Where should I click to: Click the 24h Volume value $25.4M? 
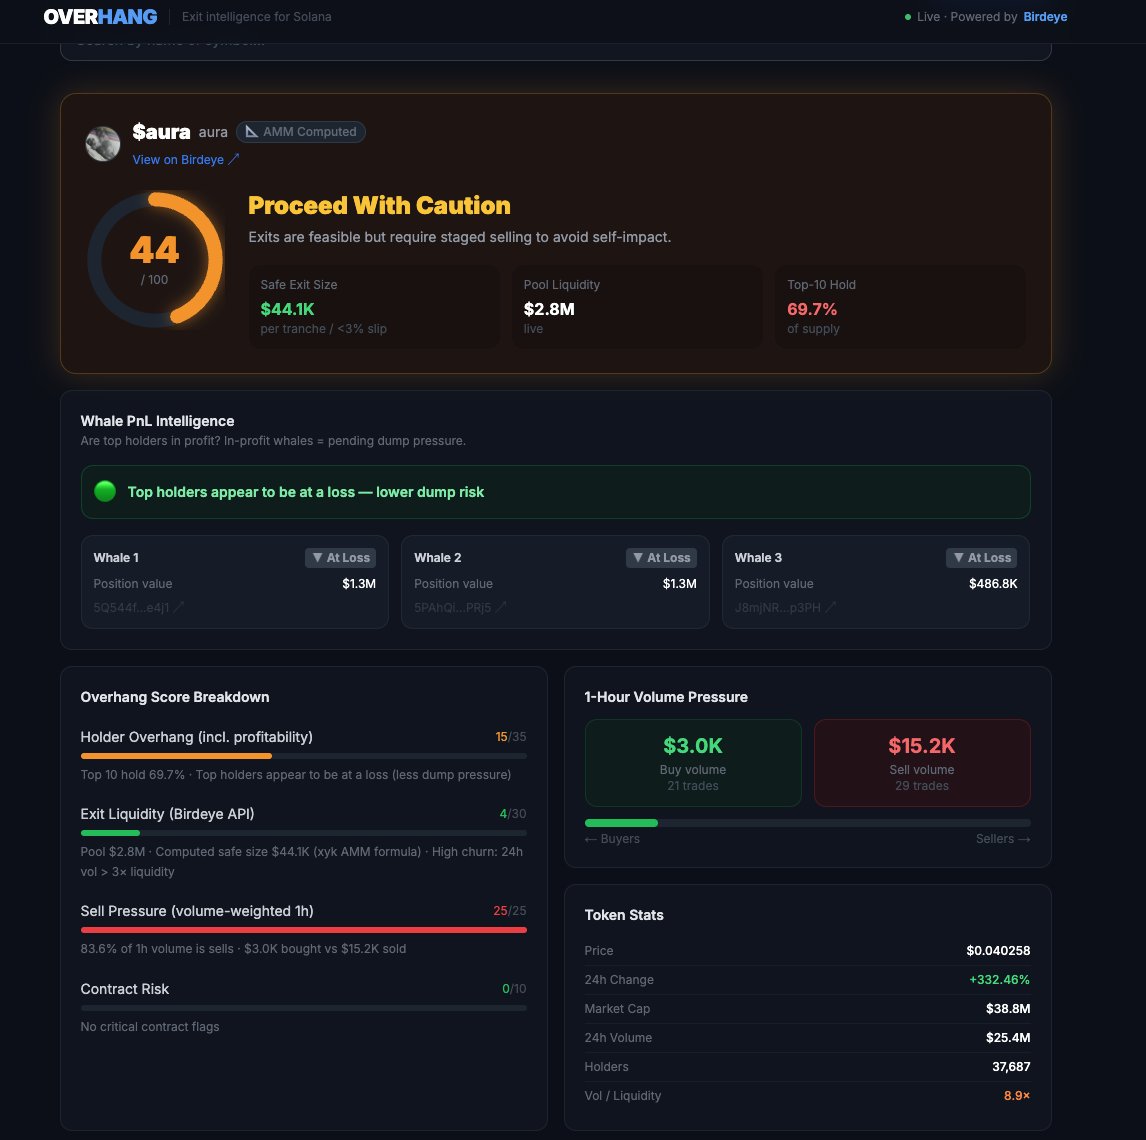(1009, 1038)
